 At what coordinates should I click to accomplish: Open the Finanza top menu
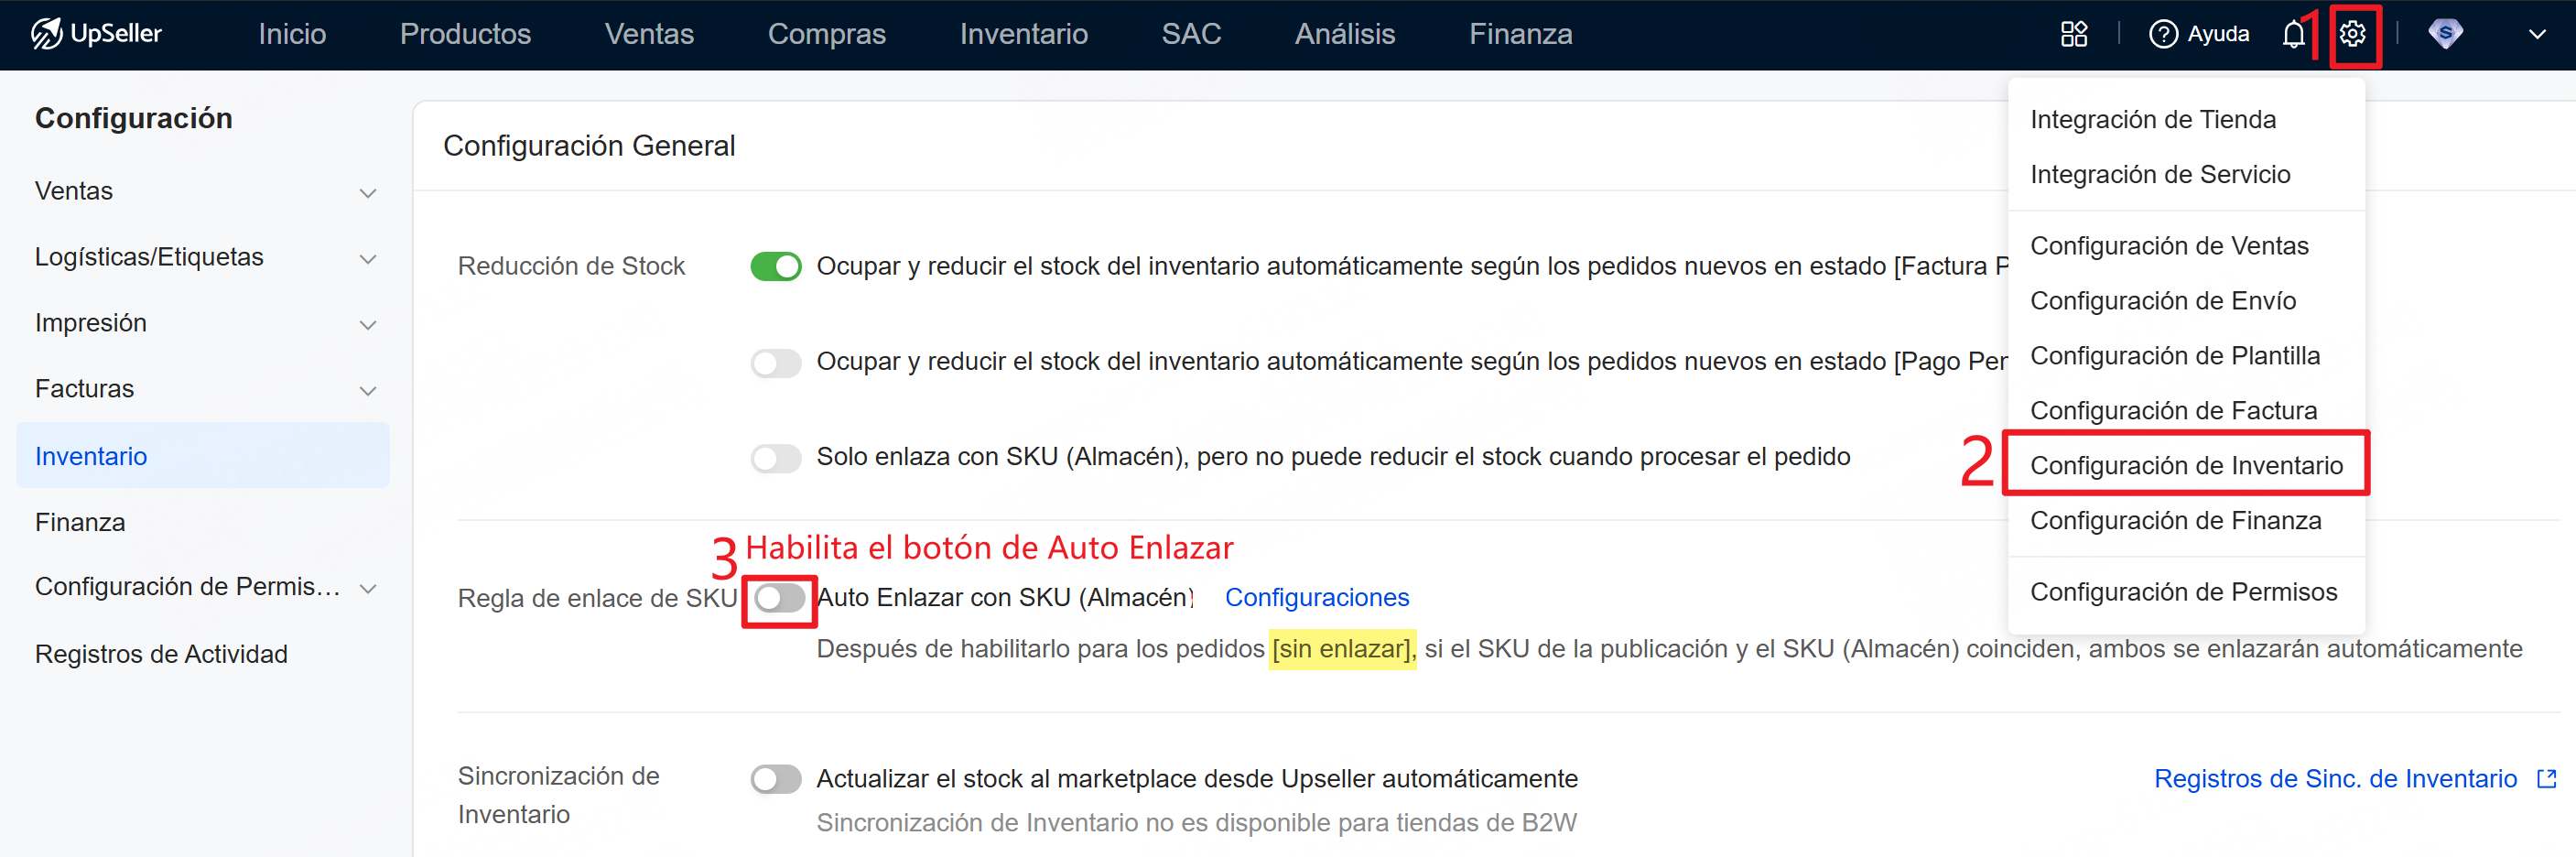(x=1520, y=34)
